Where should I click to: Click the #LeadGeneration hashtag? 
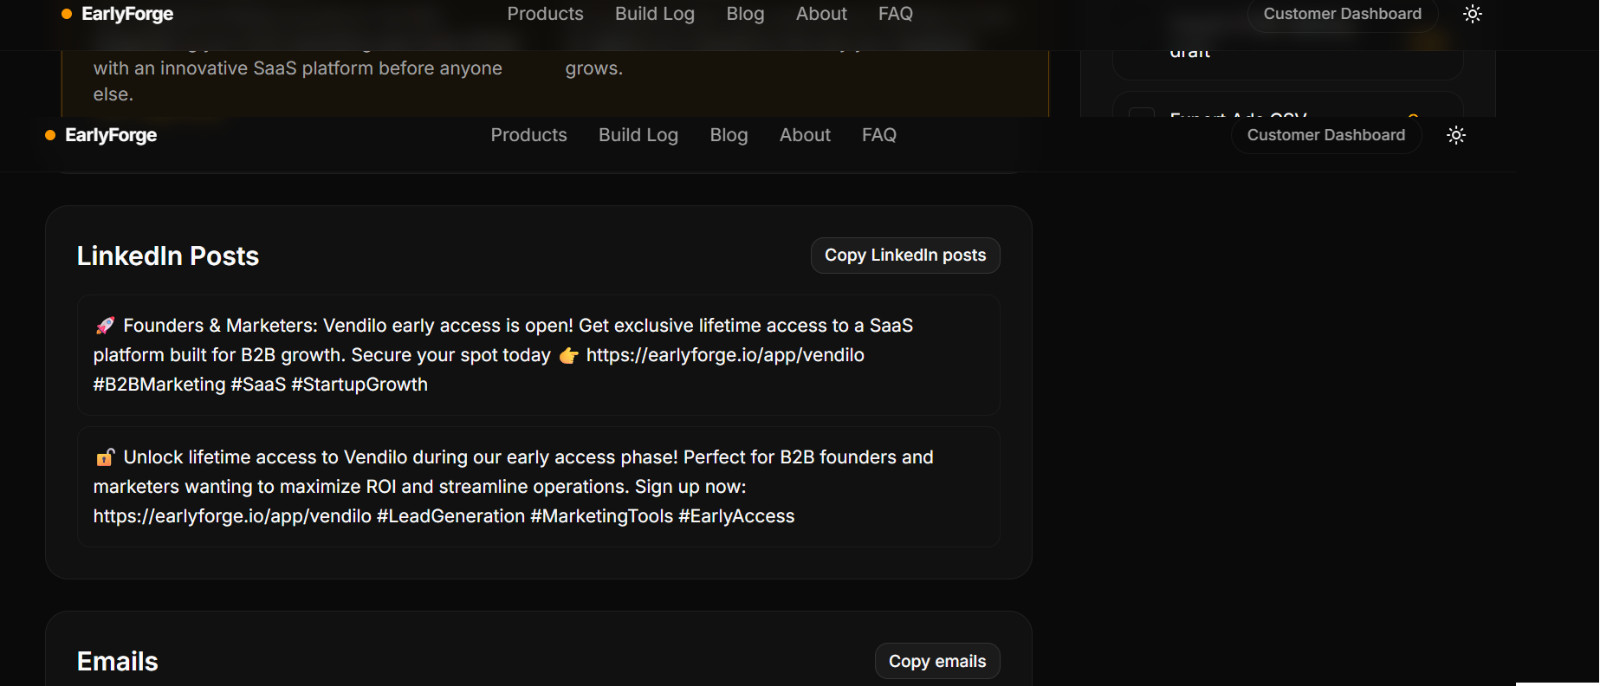click(x=451, y=516)
